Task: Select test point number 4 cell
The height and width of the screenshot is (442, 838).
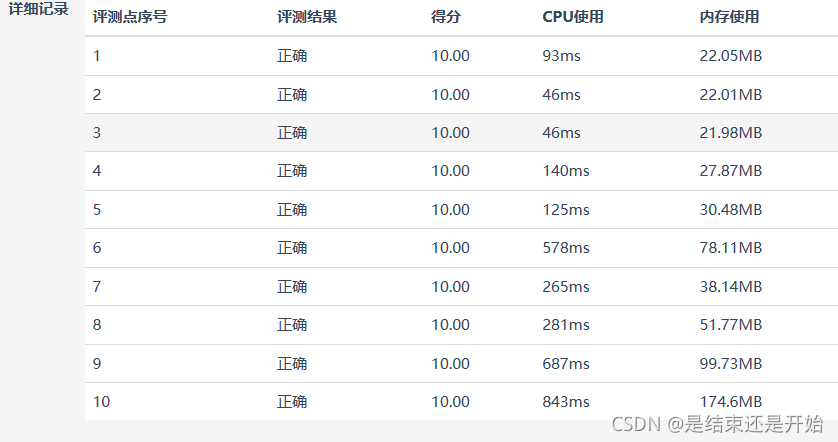Action: (97, 171)
